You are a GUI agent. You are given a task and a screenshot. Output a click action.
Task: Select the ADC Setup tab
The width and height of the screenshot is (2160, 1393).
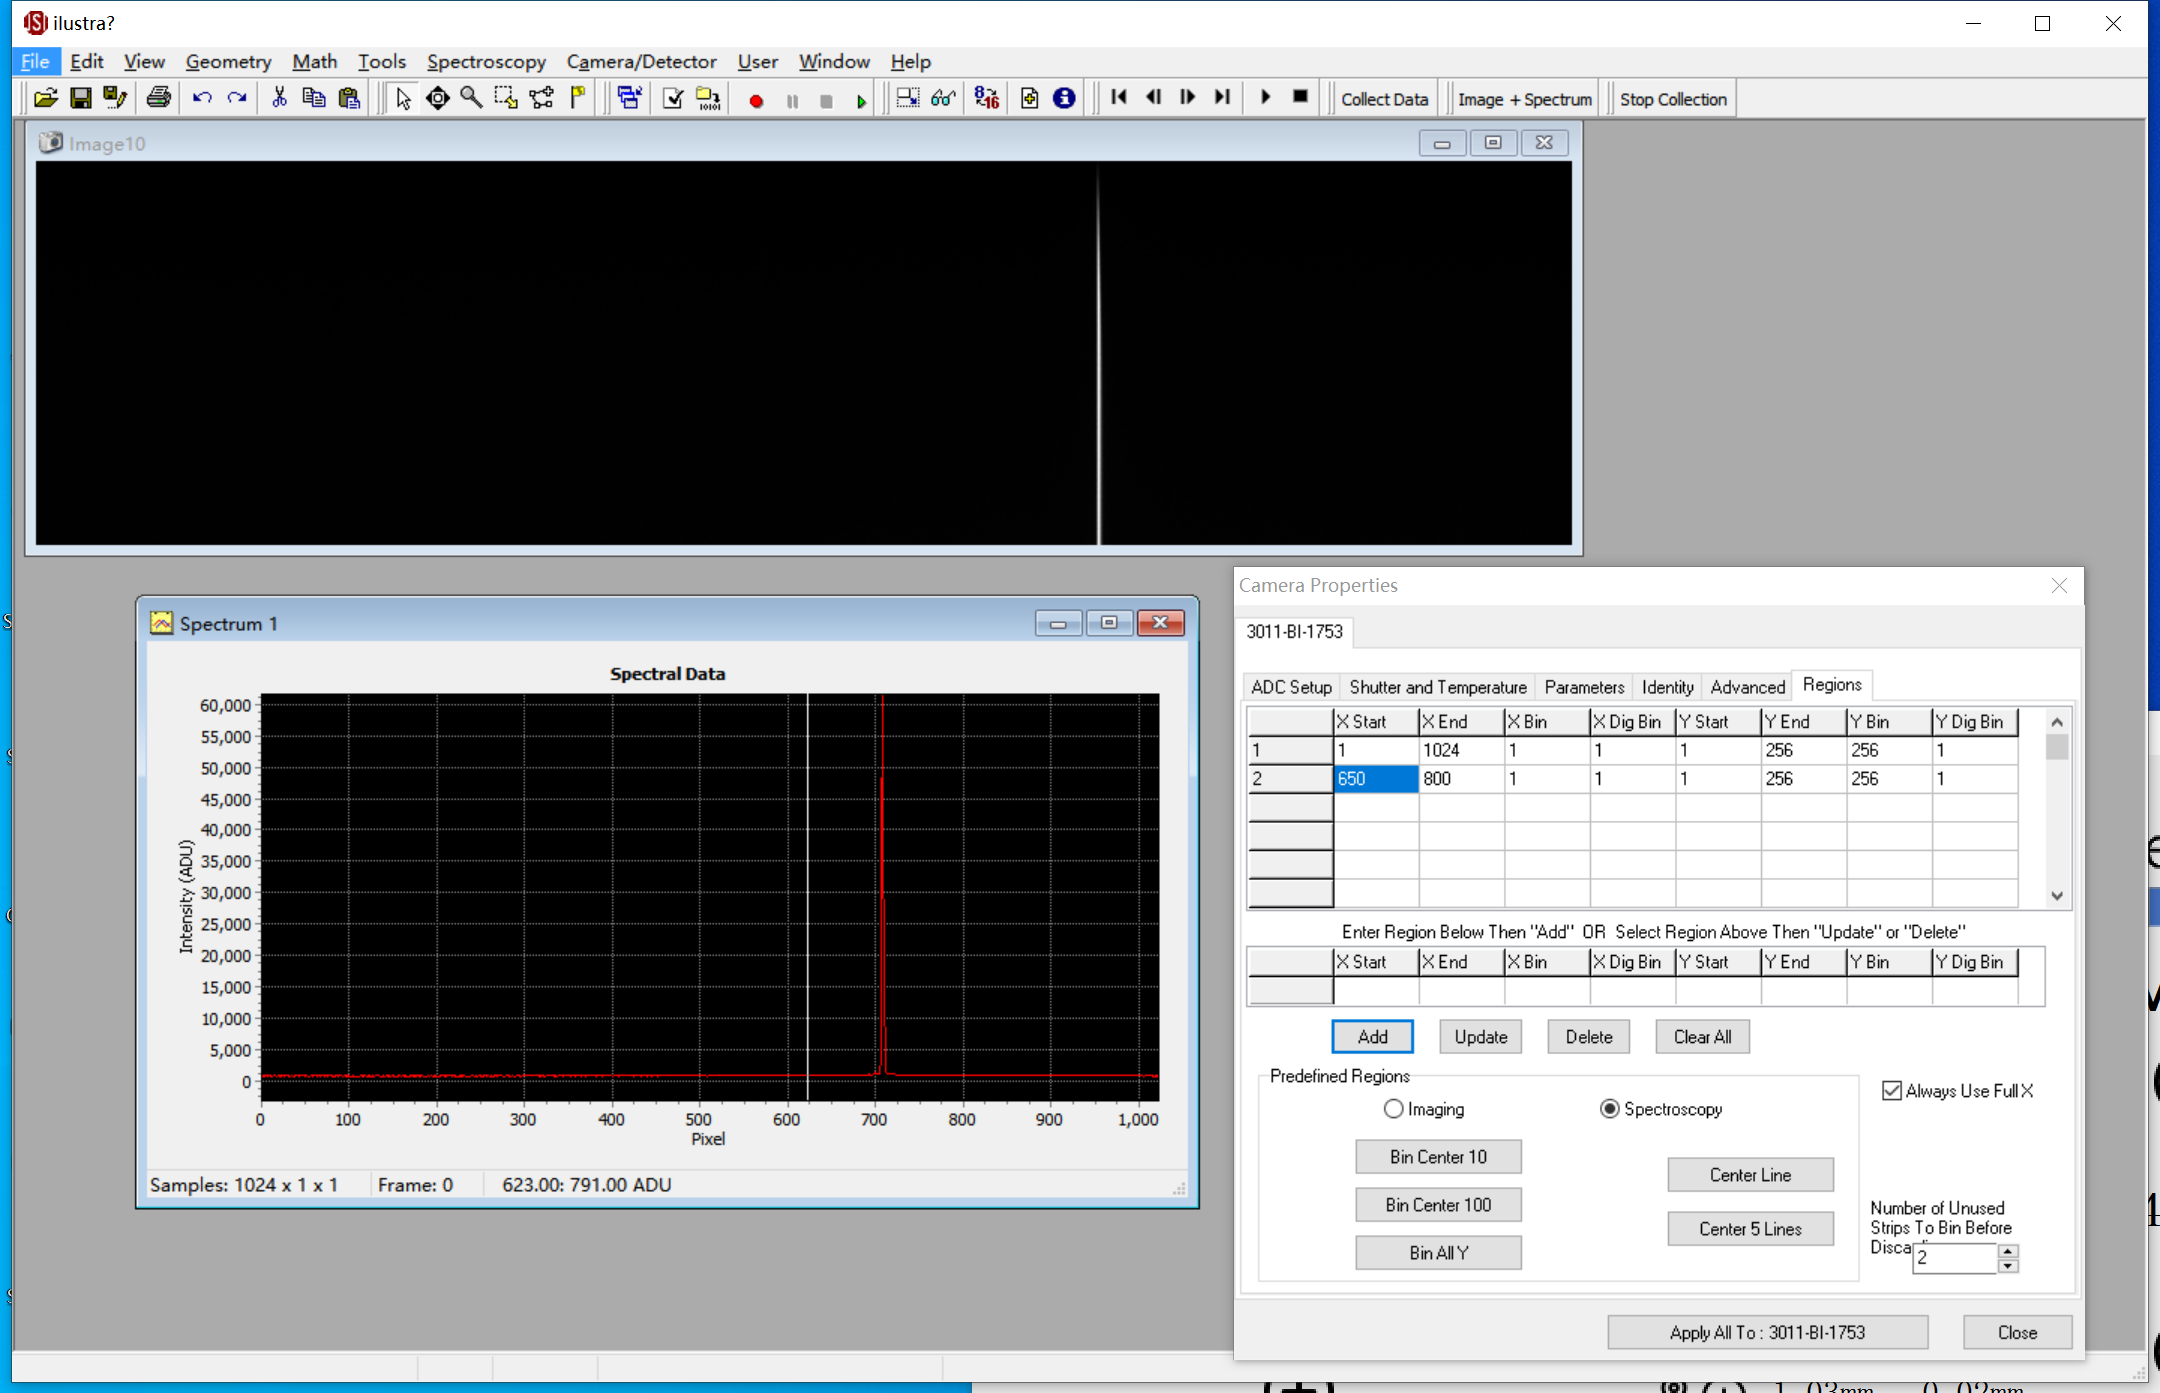click(1289, 685)
